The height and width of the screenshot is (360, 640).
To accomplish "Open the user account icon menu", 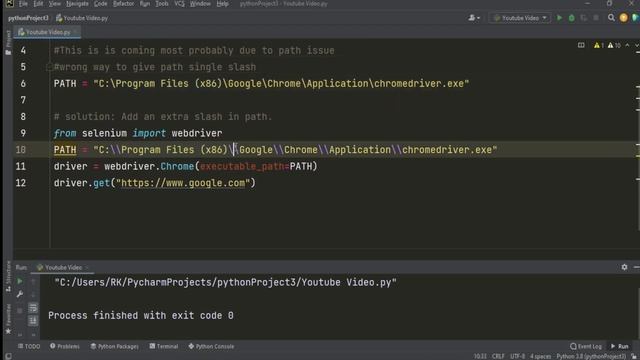I will tap(473, 18).
